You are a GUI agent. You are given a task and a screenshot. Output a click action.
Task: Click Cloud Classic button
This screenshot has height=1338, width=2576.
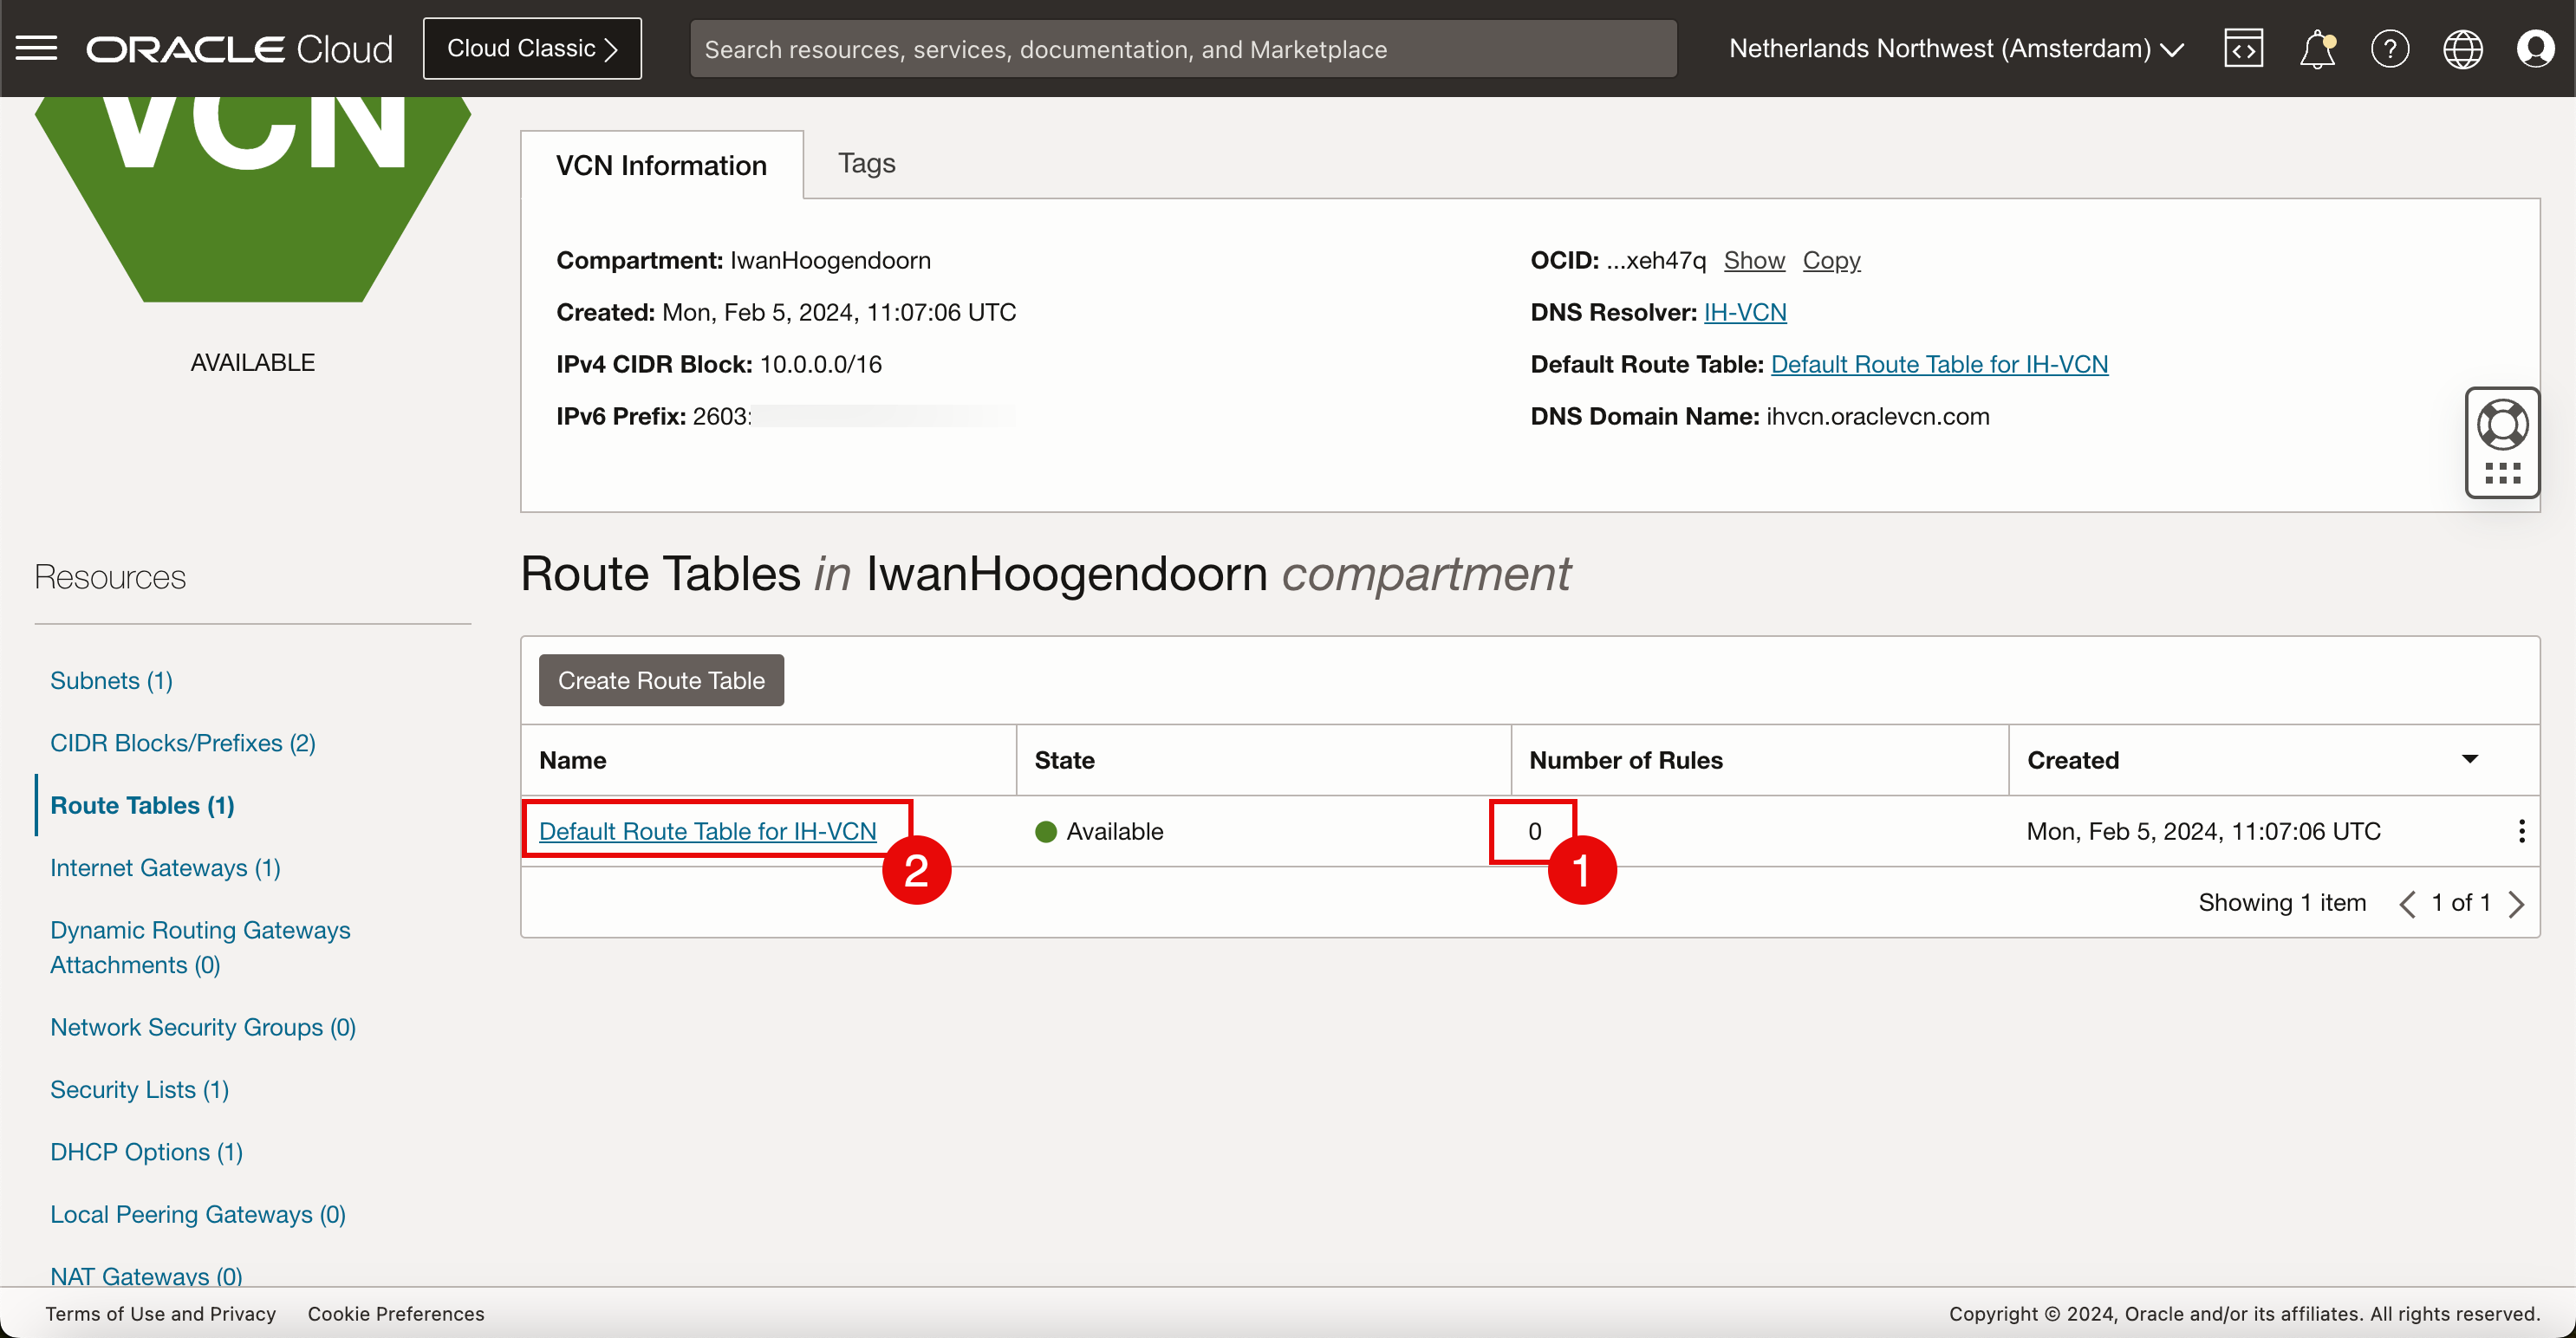click(x=532, y=48)
